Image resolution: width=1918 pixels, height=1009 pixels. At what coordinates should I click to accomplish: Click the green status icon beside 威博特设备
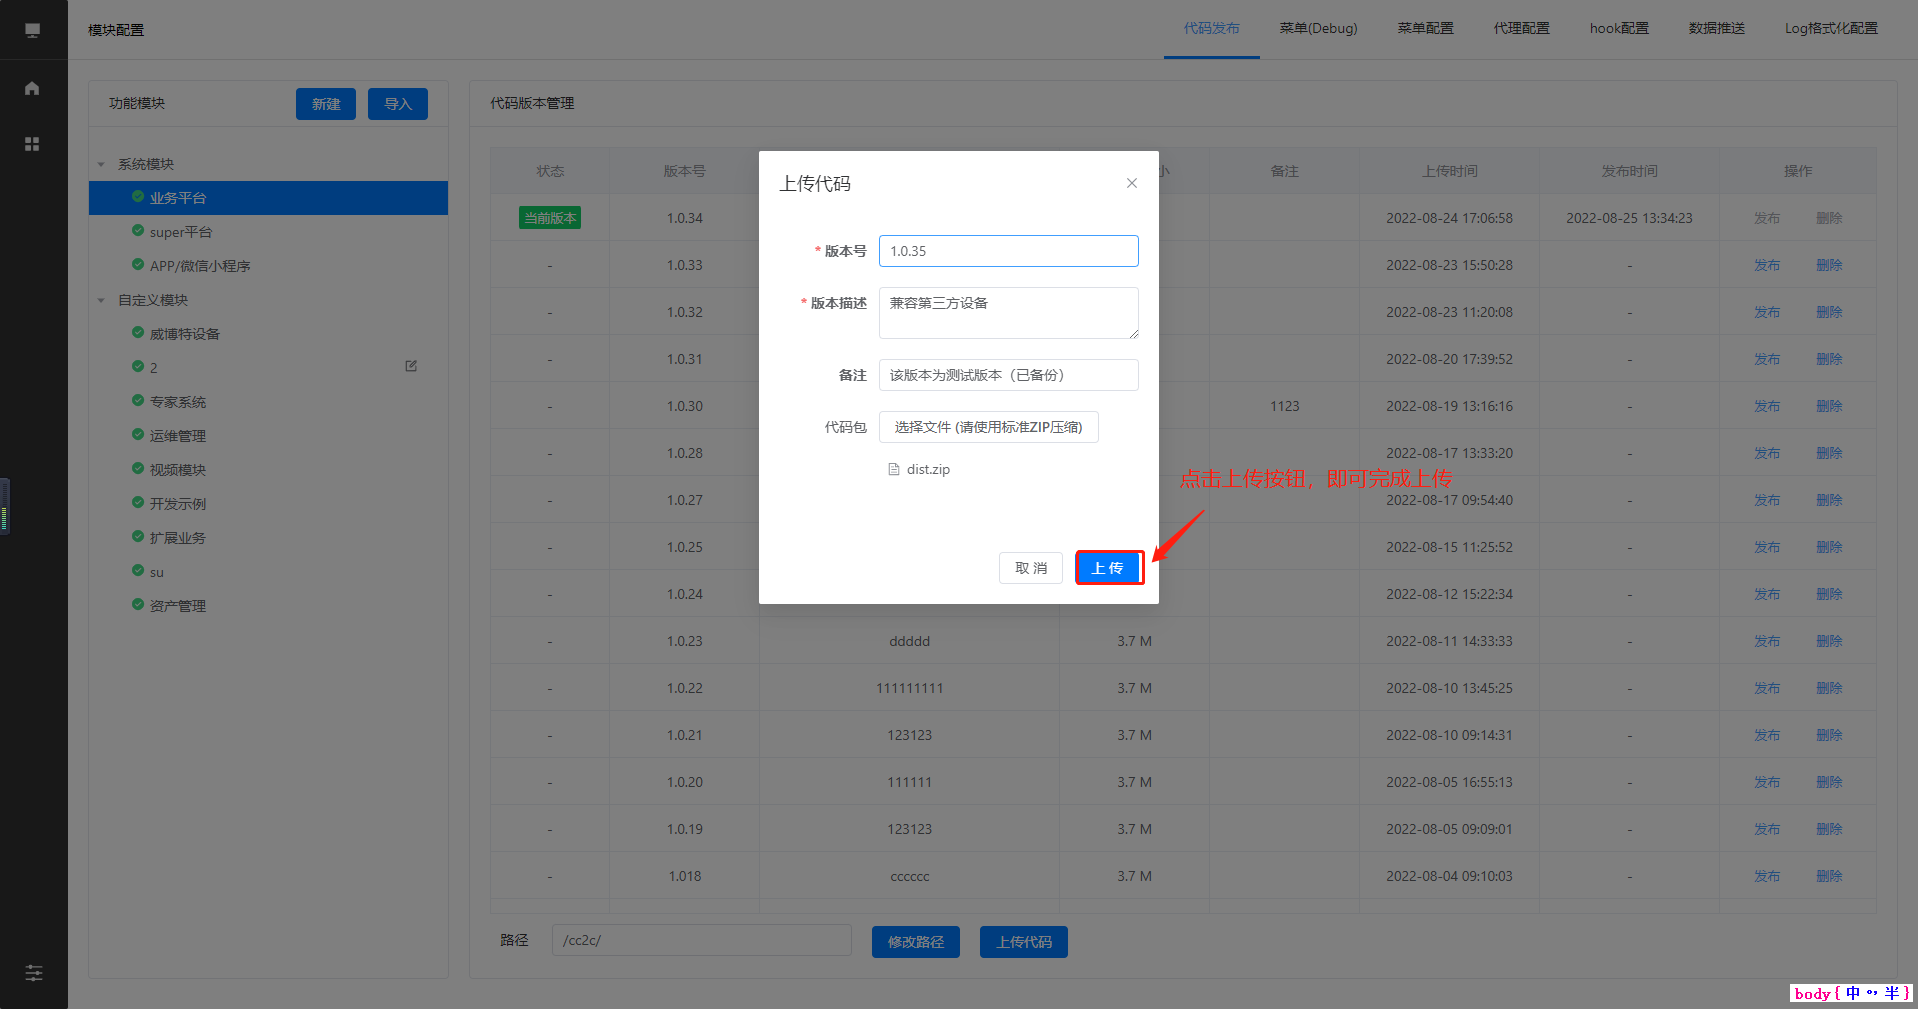[138, 333]
